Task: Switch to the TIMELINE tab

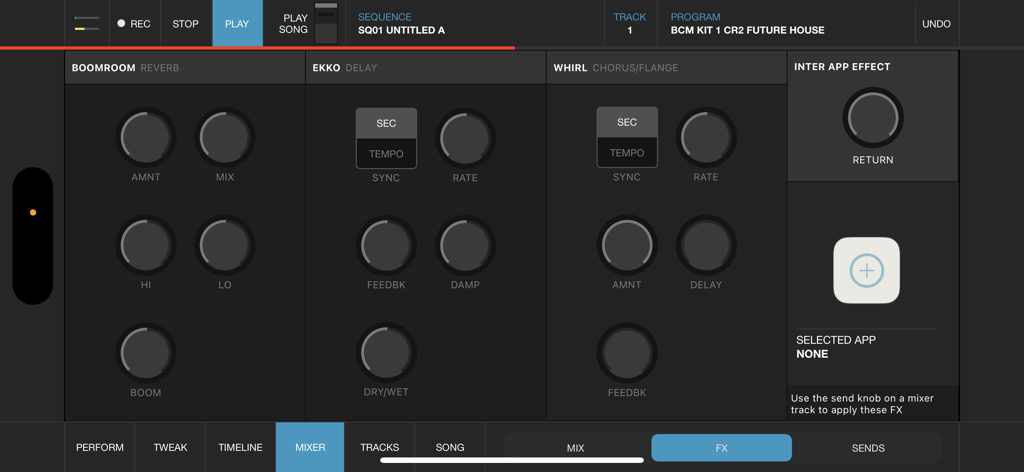Action: tap(240, 447)
